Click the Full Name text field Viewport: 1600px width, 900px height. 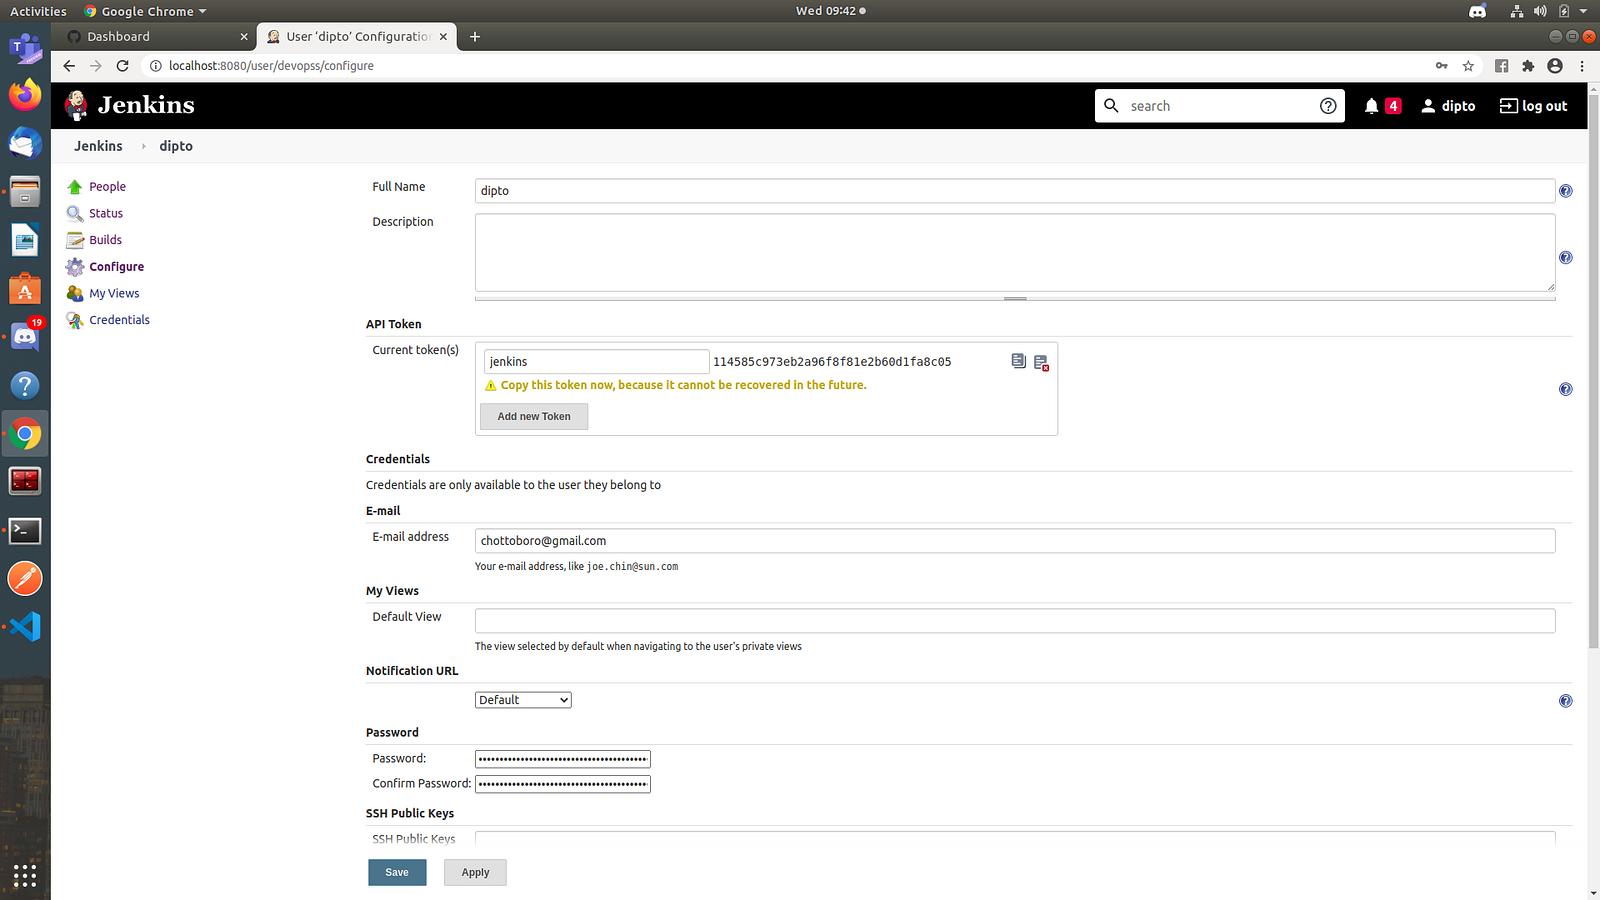coord(1015,191)
